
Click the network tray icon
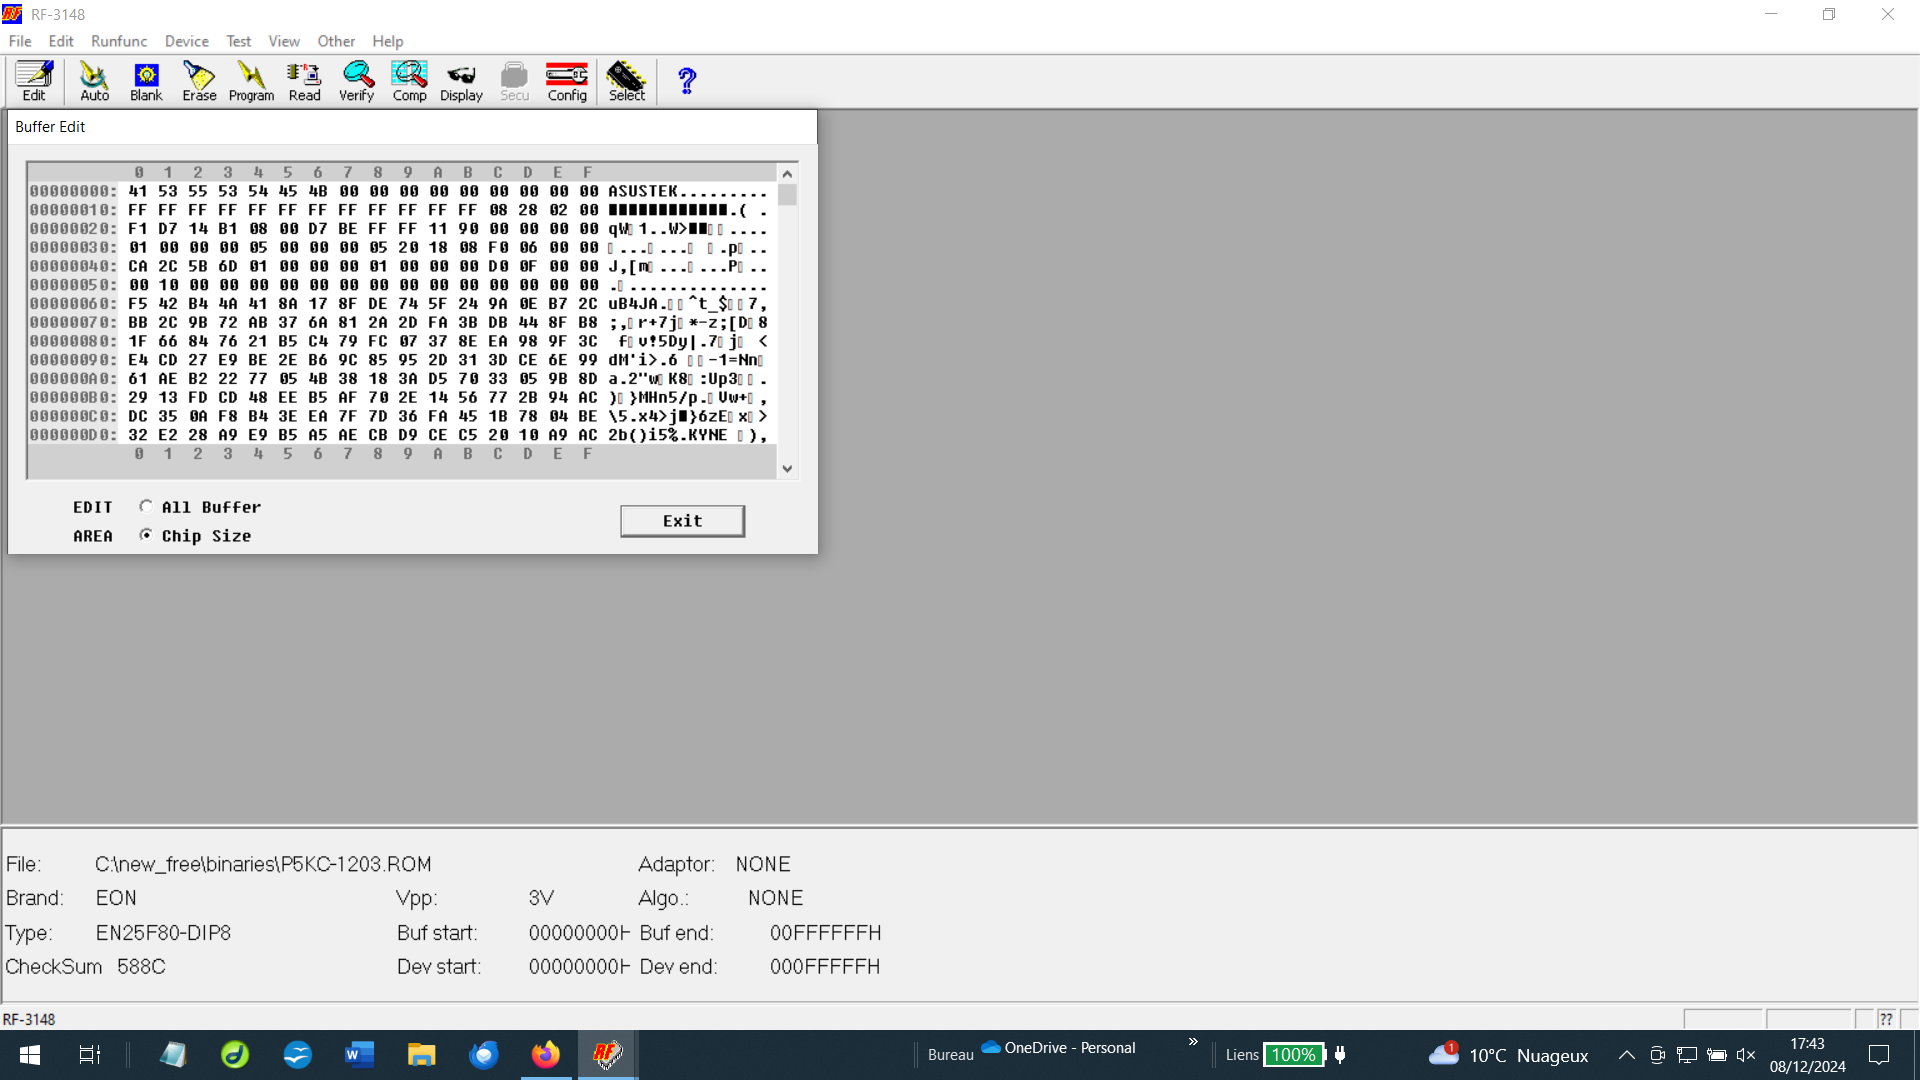(1687, 1055)
